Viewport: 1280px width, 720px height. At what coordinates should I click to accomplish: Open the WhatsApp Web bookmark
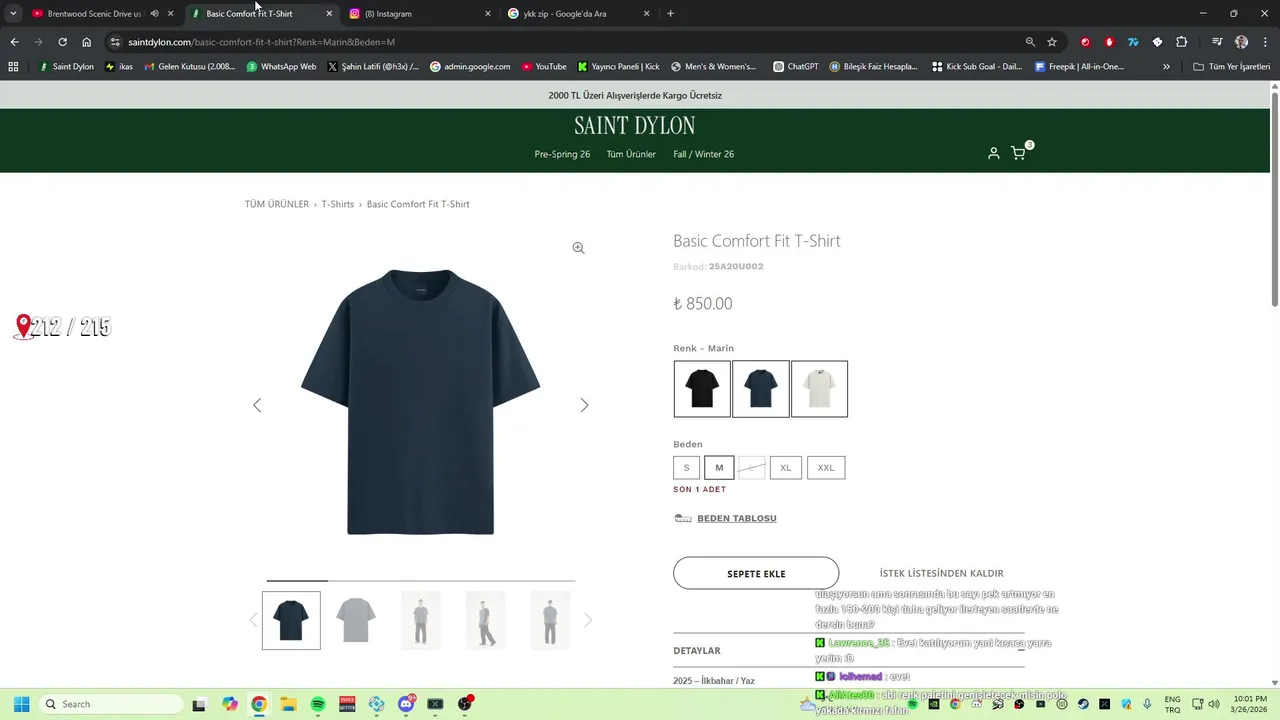coord(281,67)
